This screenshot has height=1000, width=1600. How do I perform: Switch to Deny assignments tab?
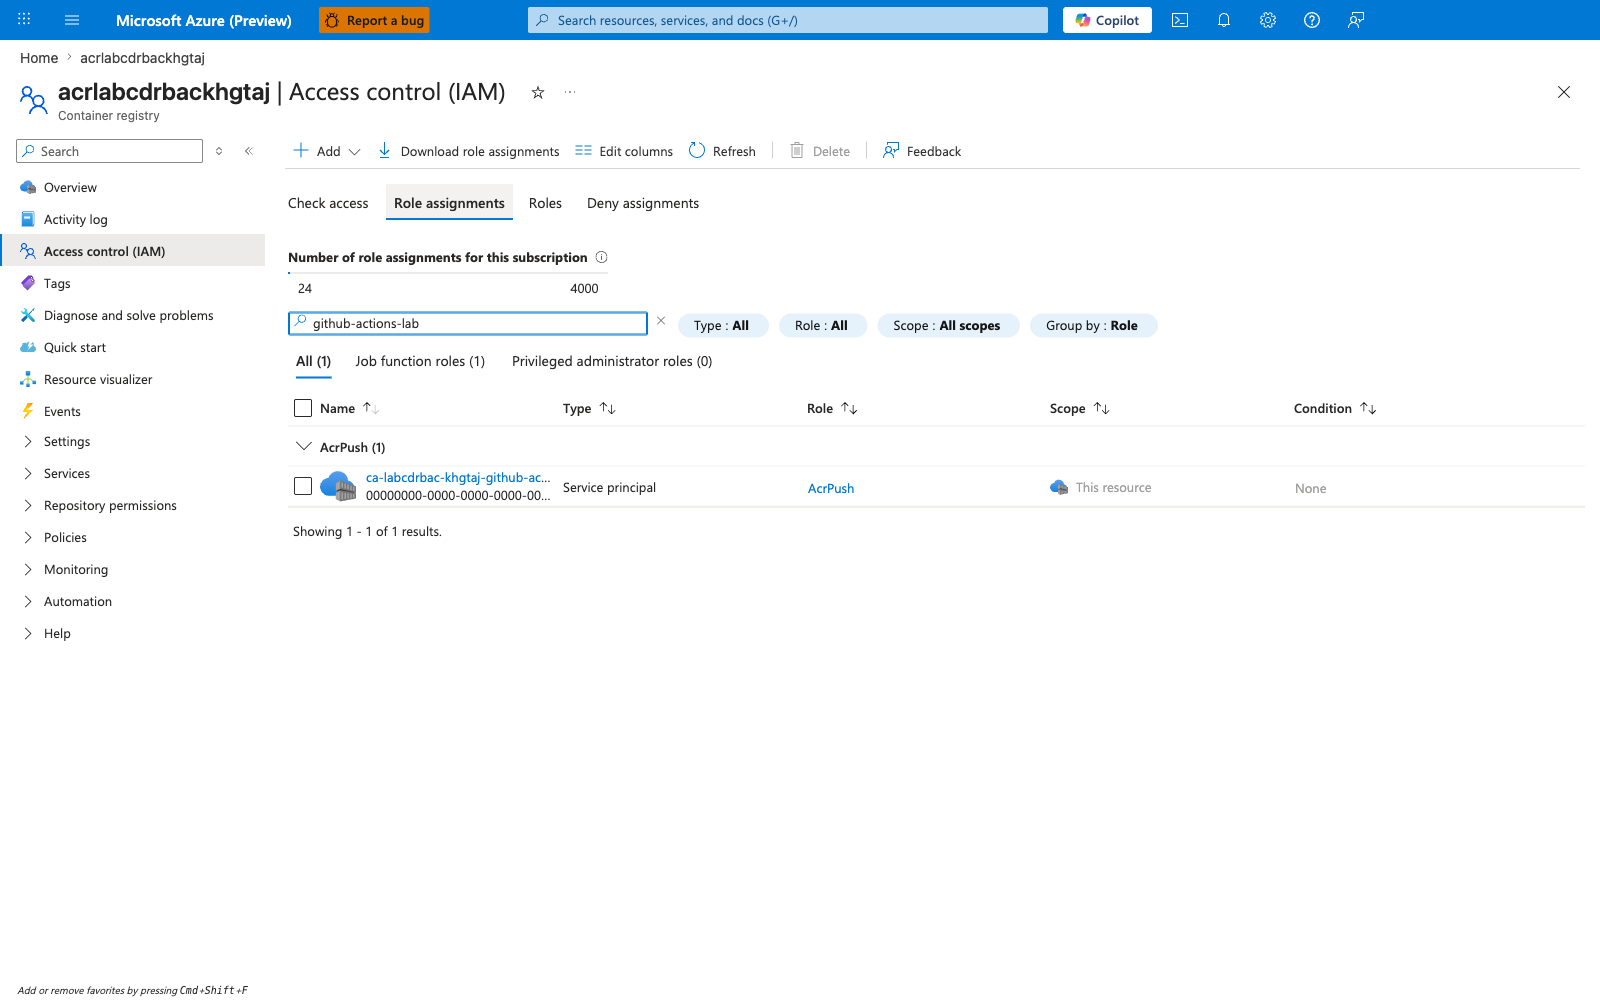(x=643, y=203)
